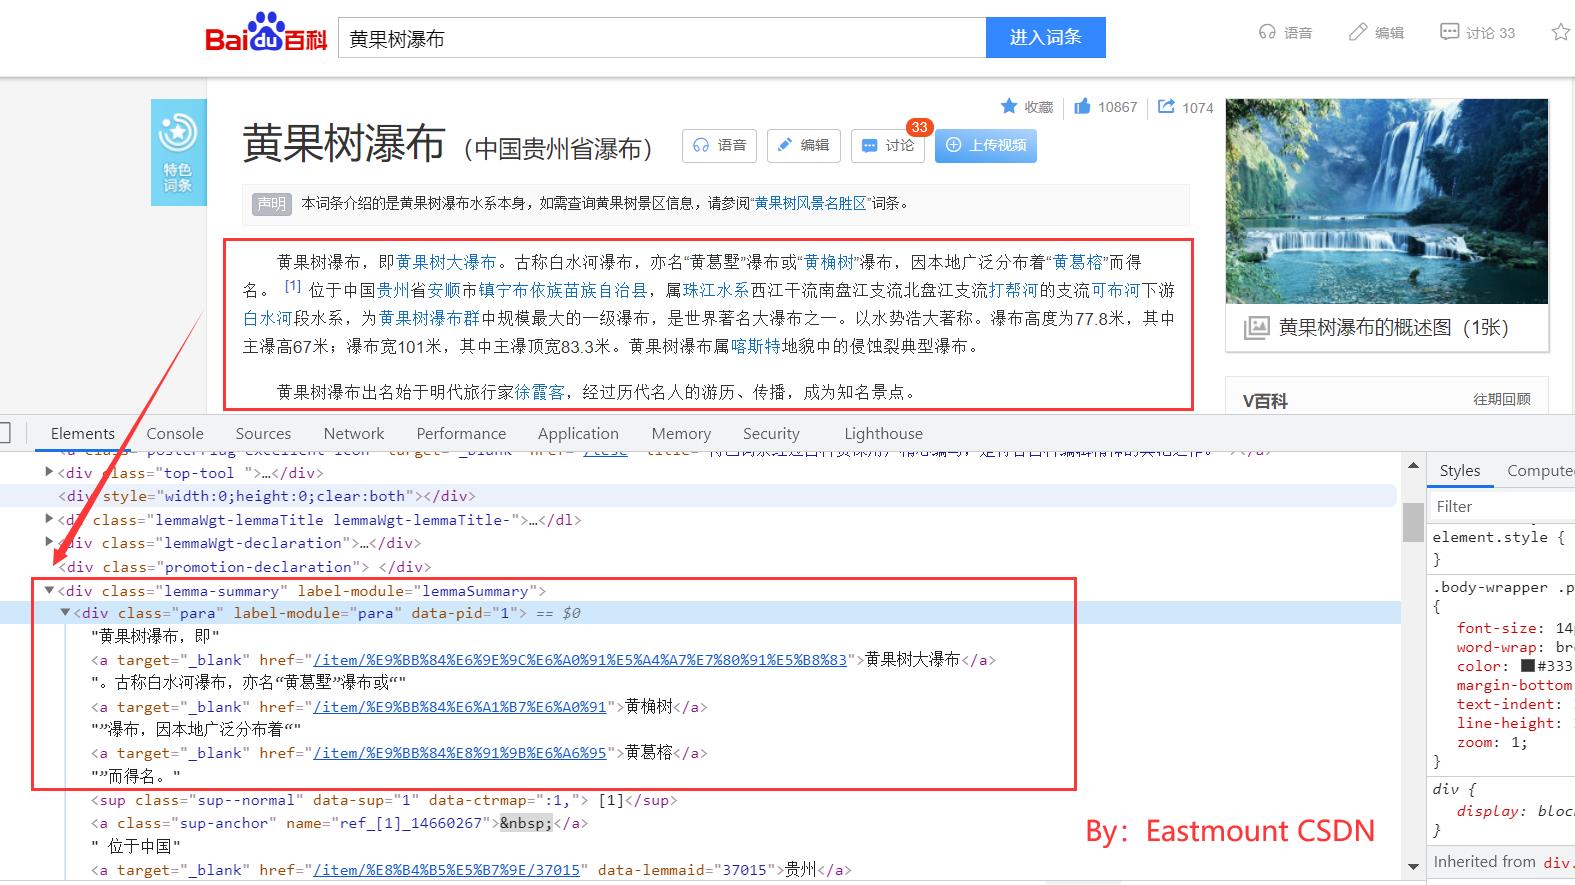Click the black color swatch next to #333
The width and height of the screenshot is (1575, 885).
[1528, 666]
